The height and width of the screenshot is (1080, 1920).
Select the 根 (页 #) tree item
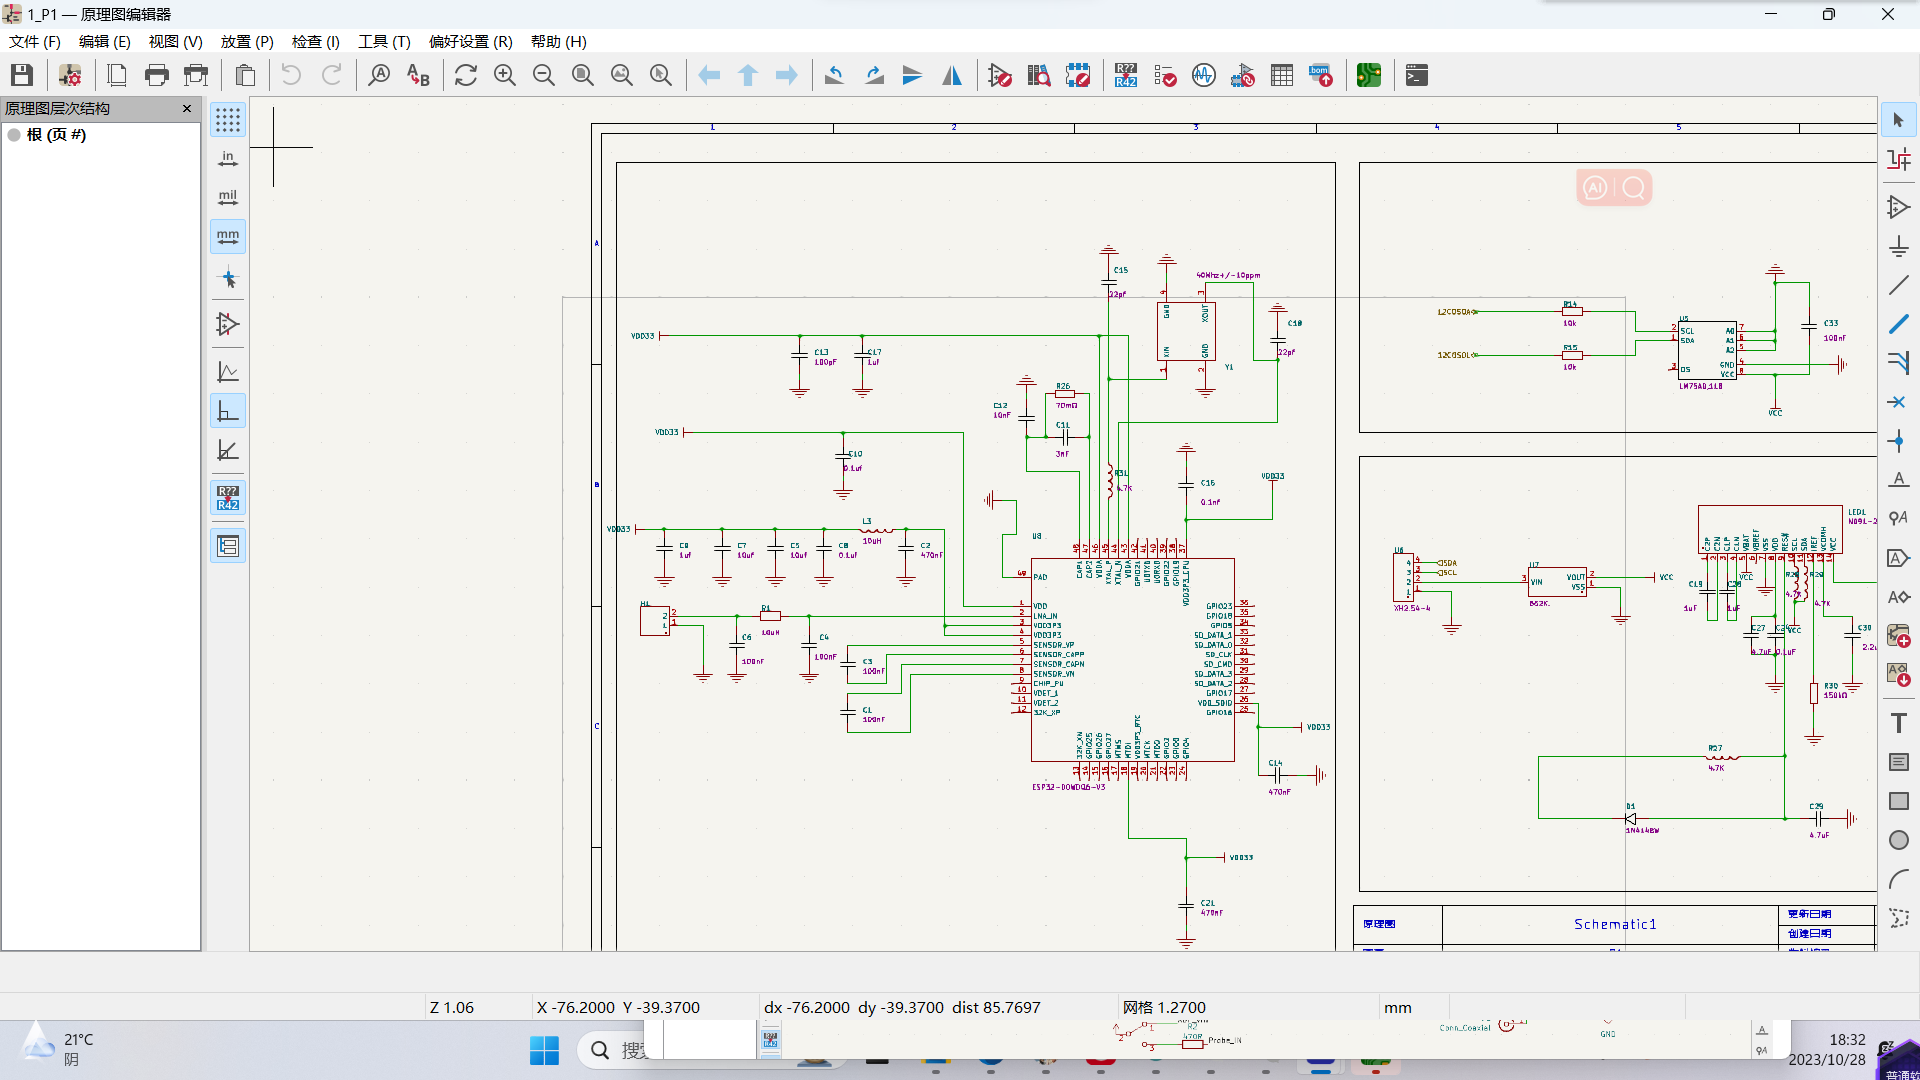tap(56, 134)
